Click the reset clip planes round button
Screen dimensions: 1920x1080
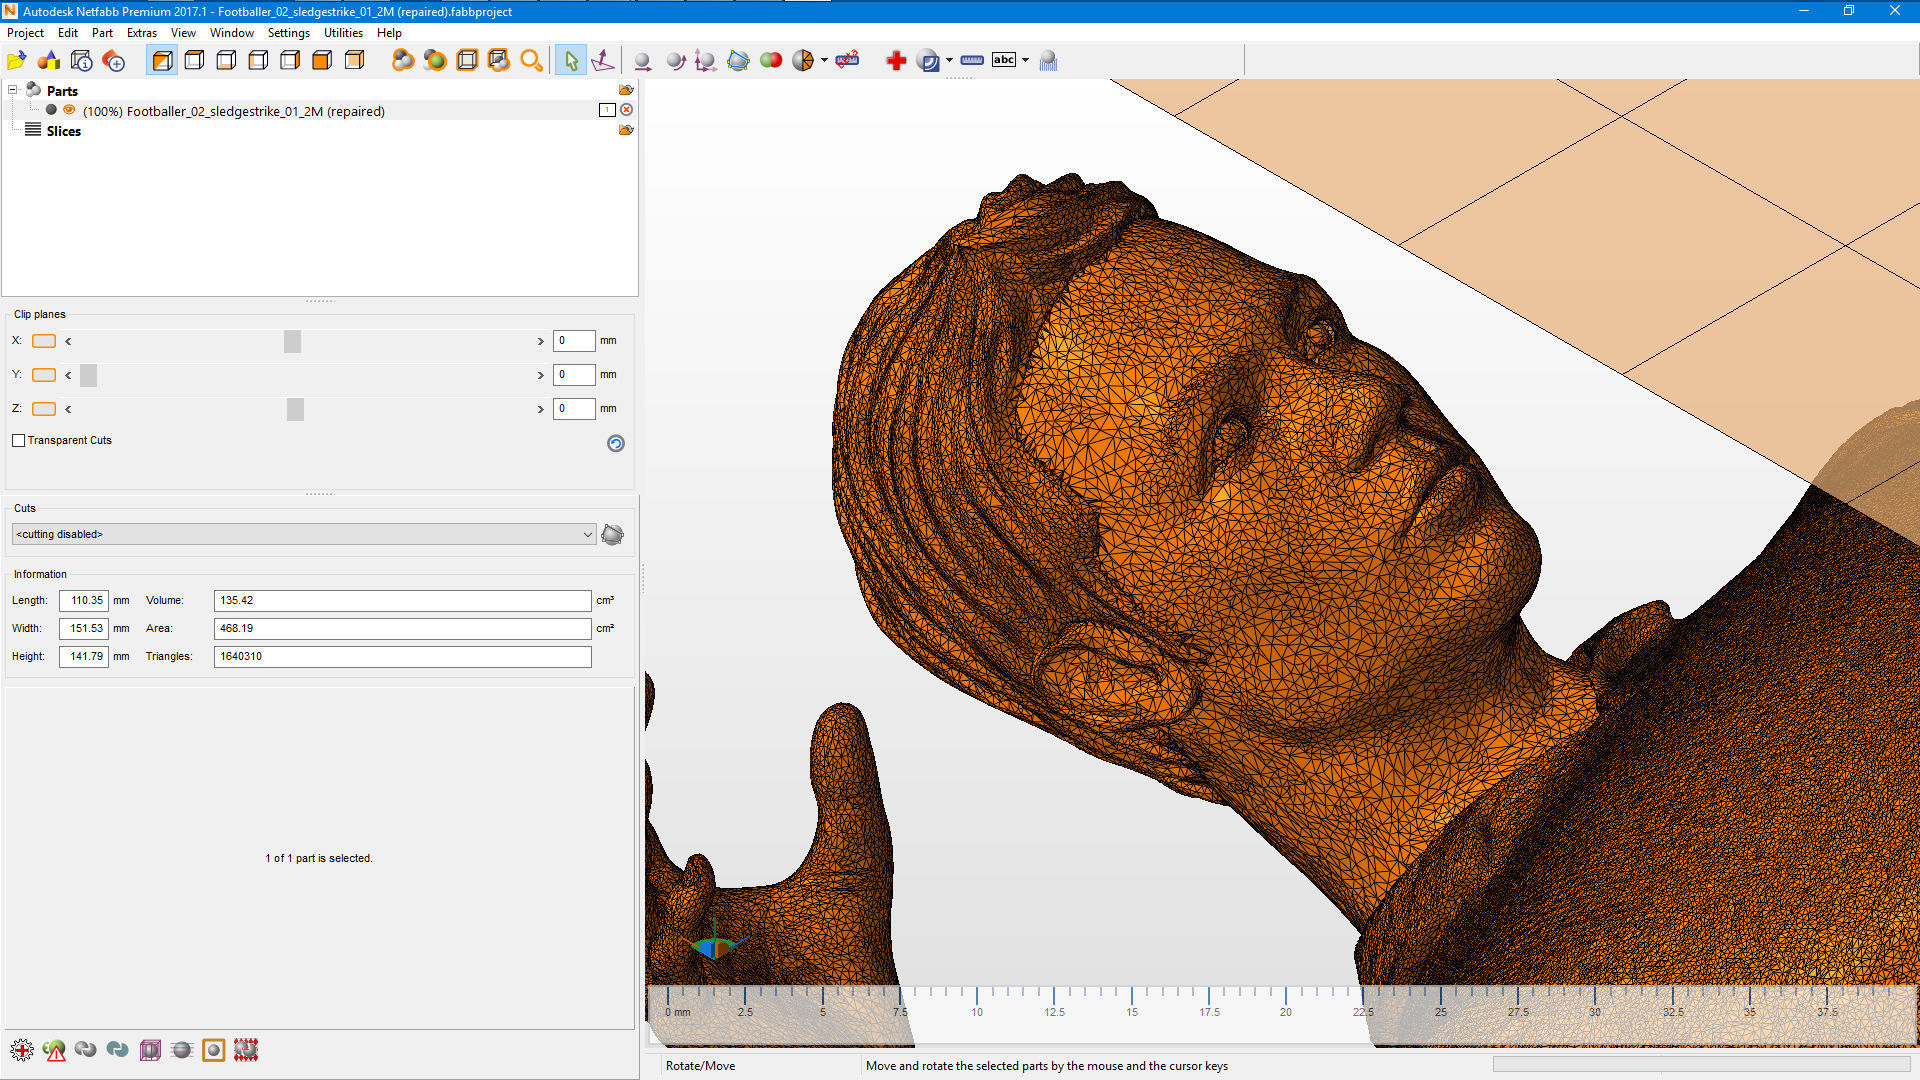coord(616,444)
